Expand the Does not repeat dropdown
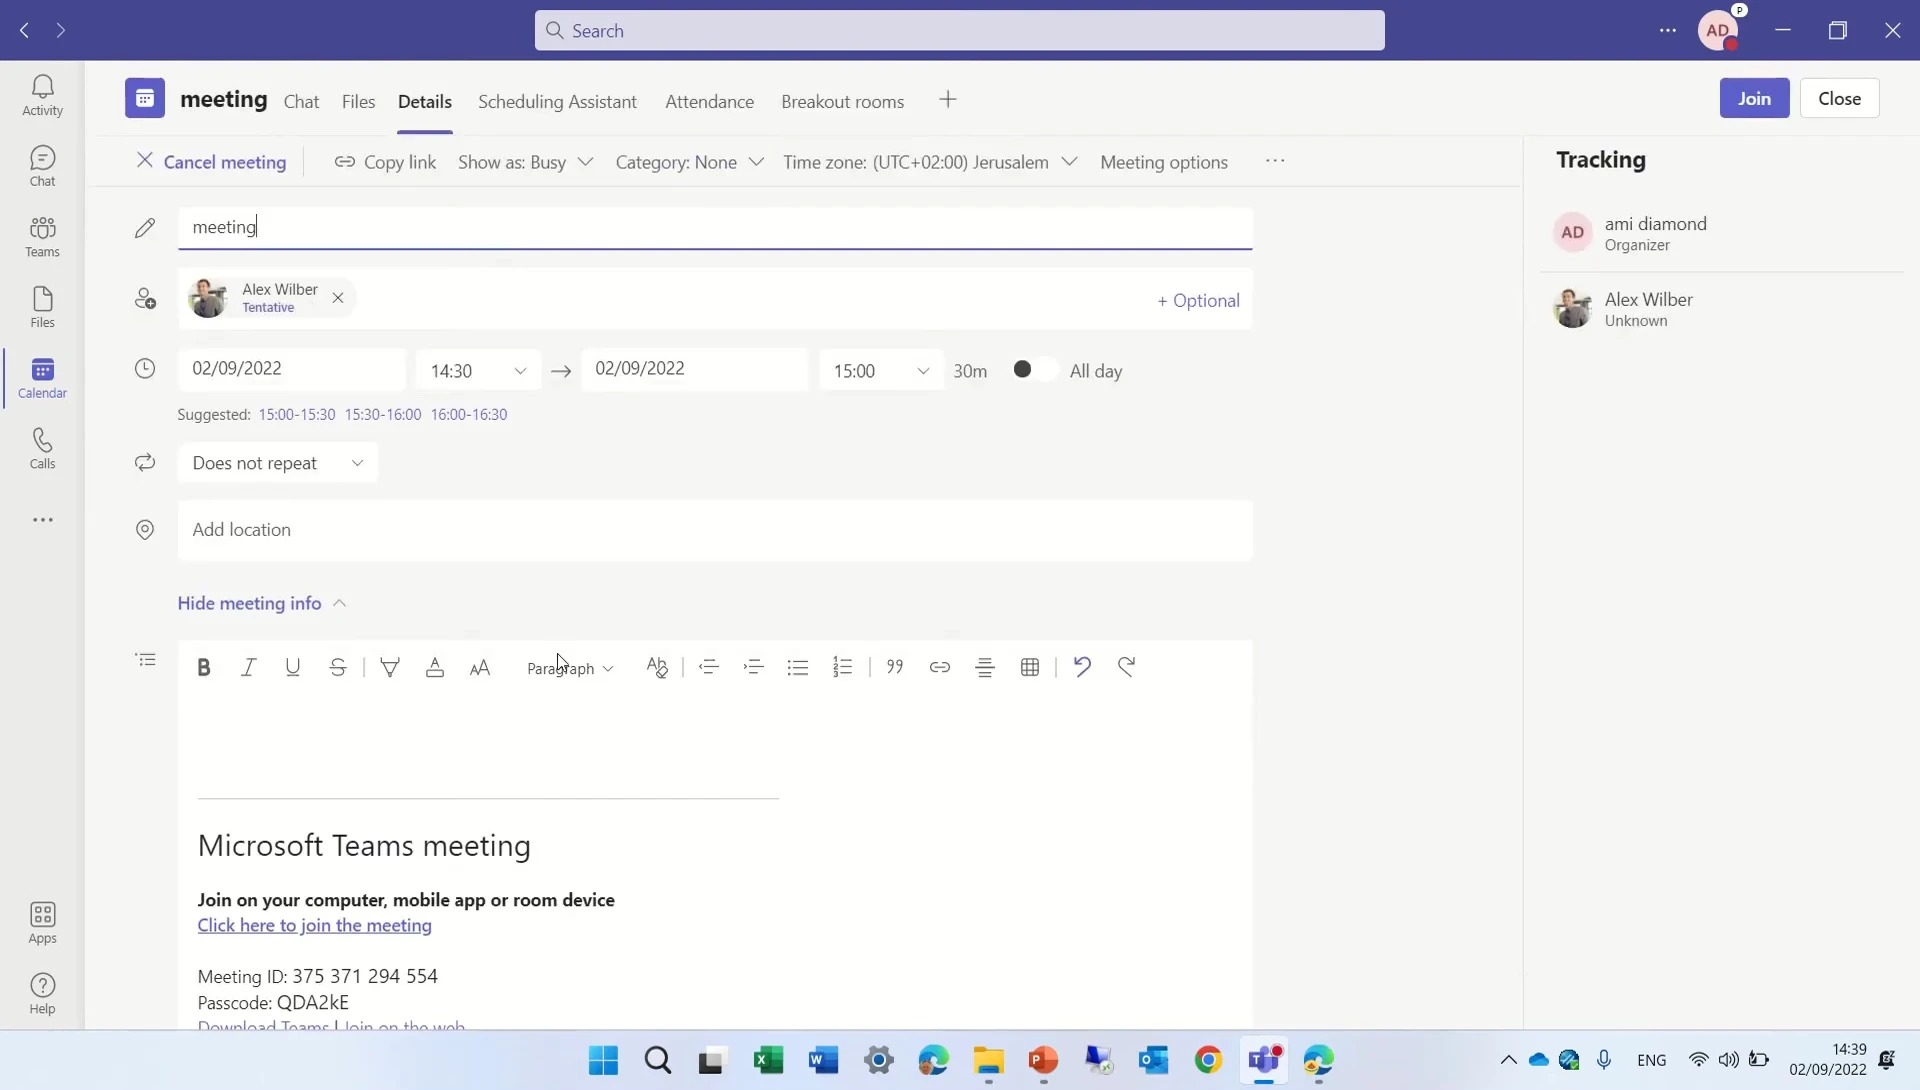 click(278, 463)
